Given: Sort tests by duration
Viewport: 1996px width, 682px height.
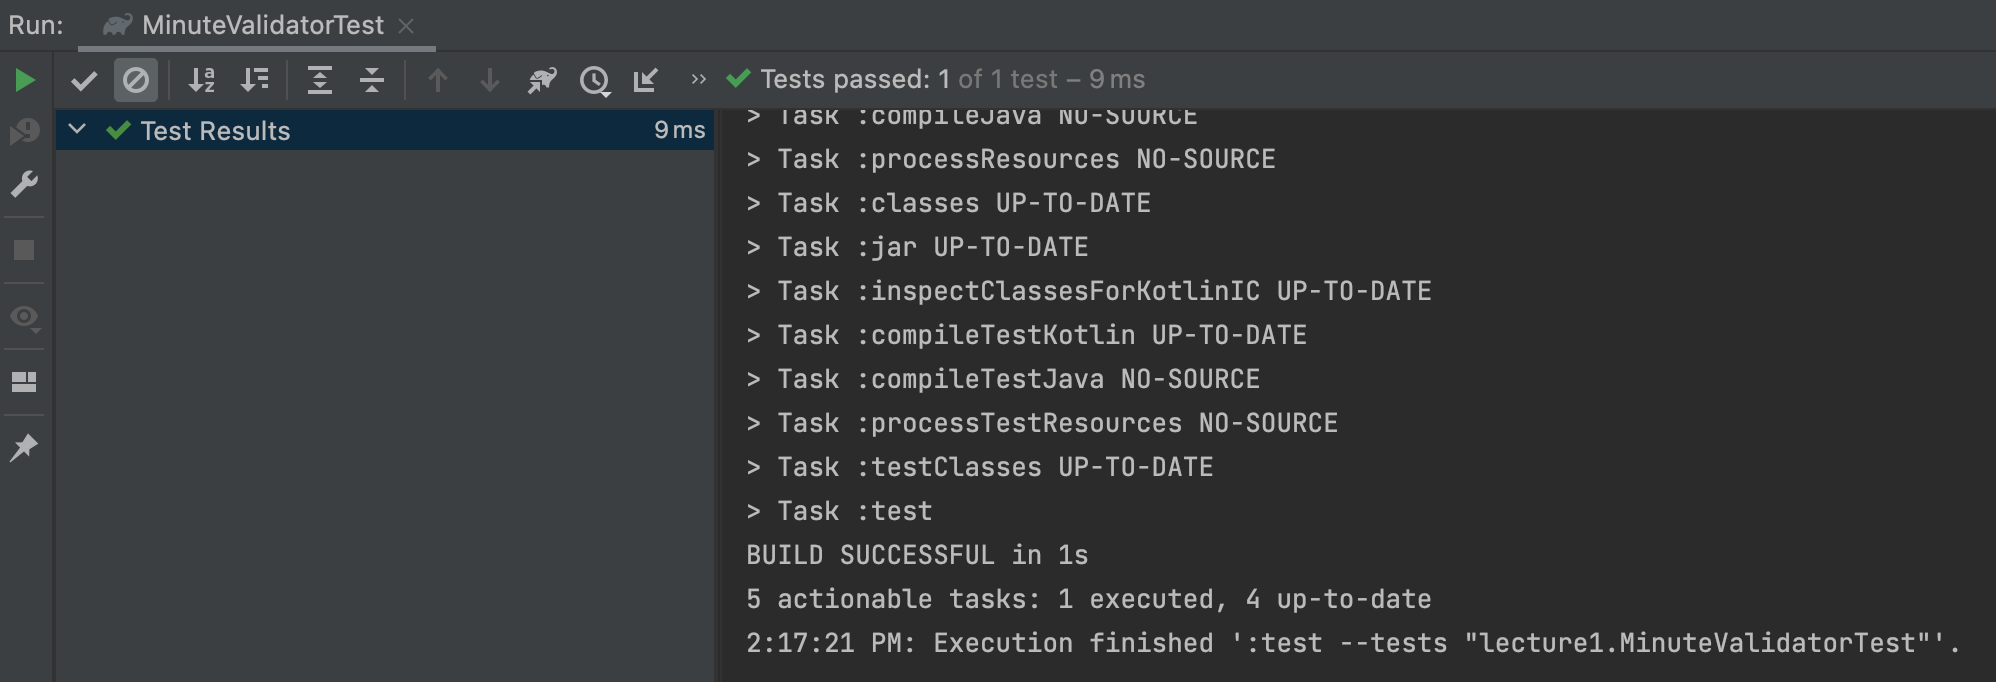Looking at the screenshot, I should click(255, 80).
